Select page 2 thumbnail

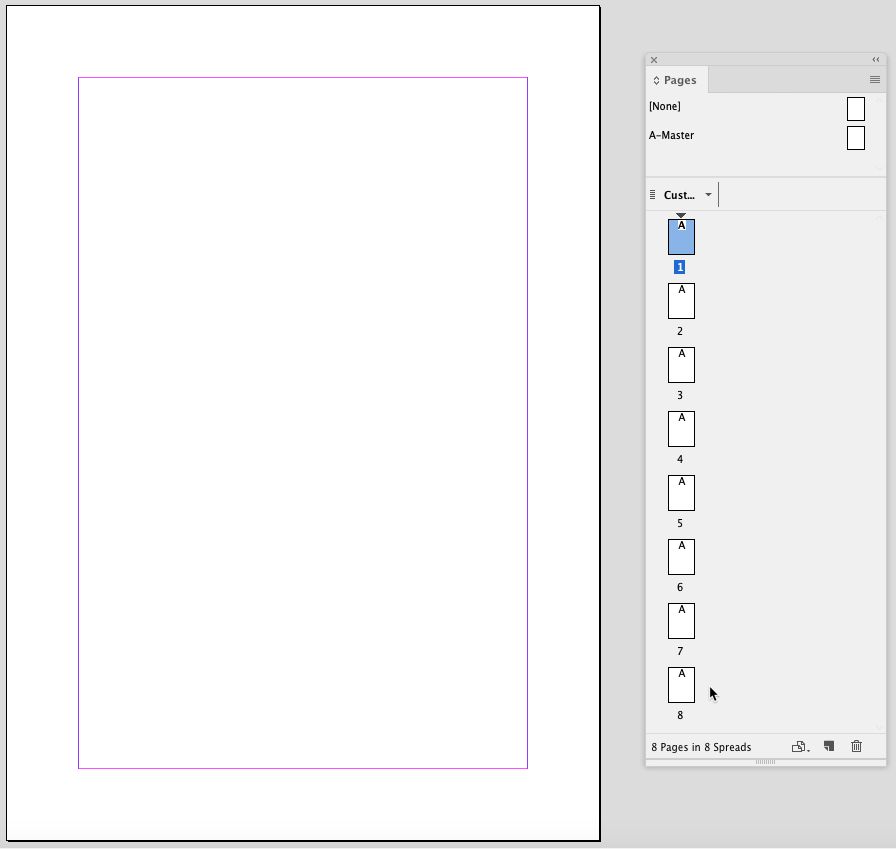click(x=681, y=301)
